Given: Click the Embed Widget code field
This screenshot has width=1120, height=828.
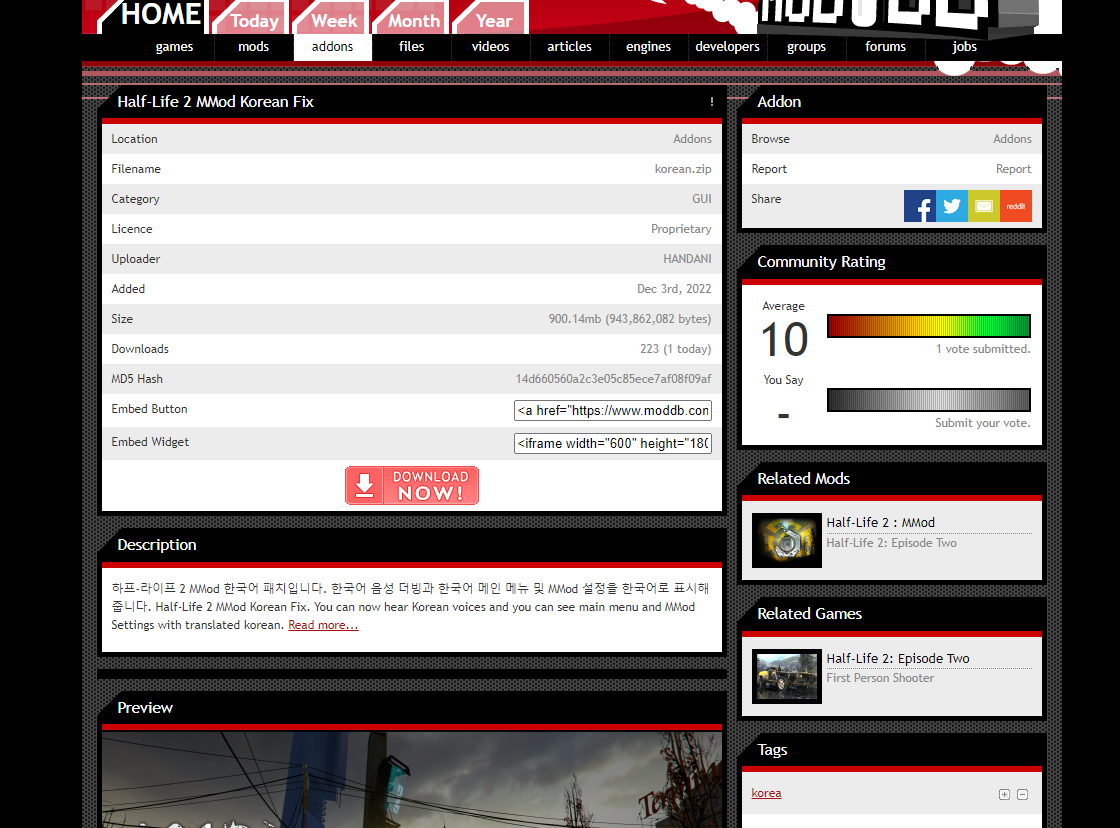Looking at the screenshot, I should pyautogui.click(x=613, y=444).
